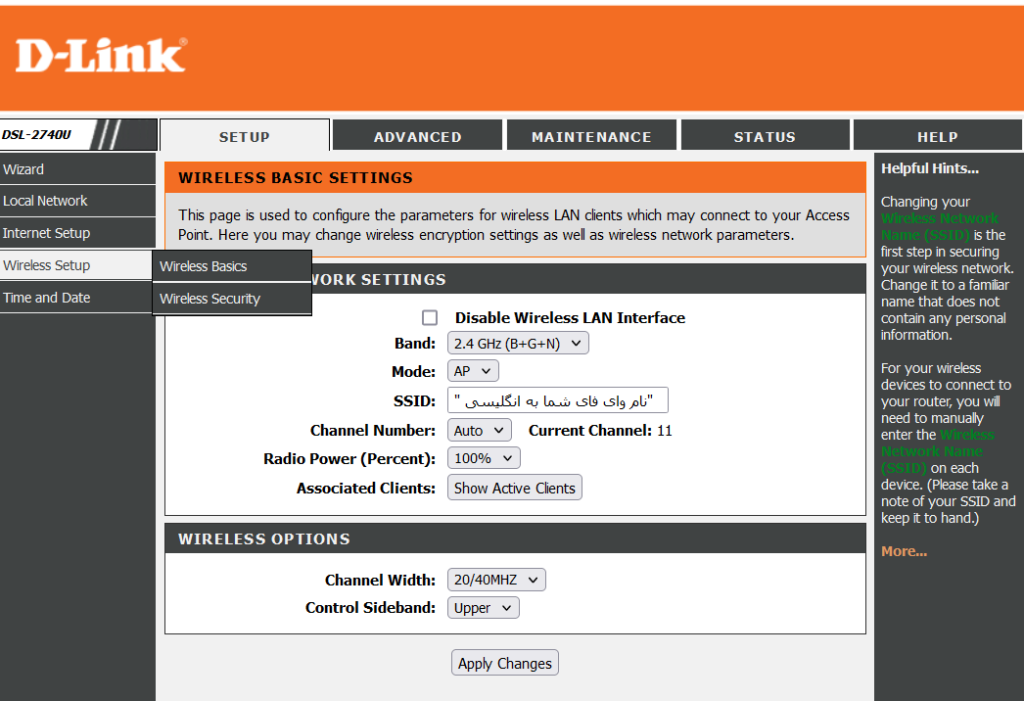Viewport: 1024px width, 701px height.
Task: Change the Radio Power percent dropdown
Action: [x=483, y=458]
